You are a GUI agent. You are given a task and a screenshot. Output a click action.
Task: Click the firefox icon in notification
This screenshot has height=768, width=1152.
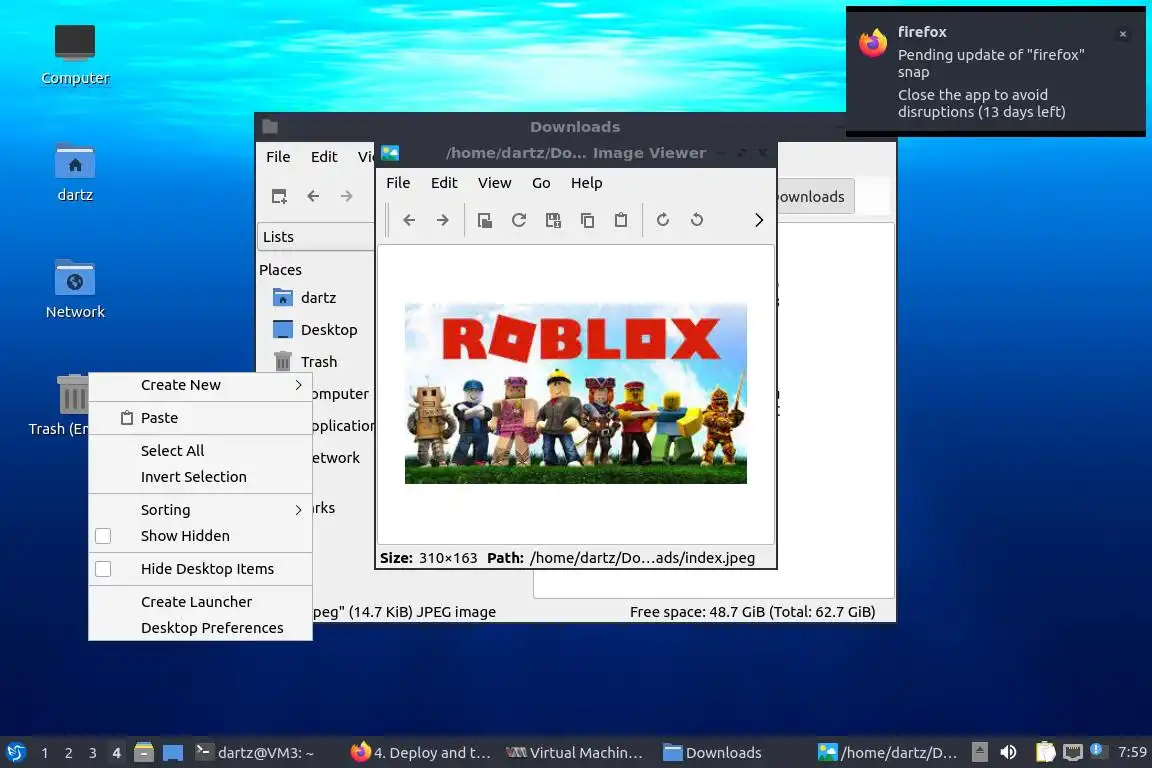pyautogui.click(x=873, y=43)
